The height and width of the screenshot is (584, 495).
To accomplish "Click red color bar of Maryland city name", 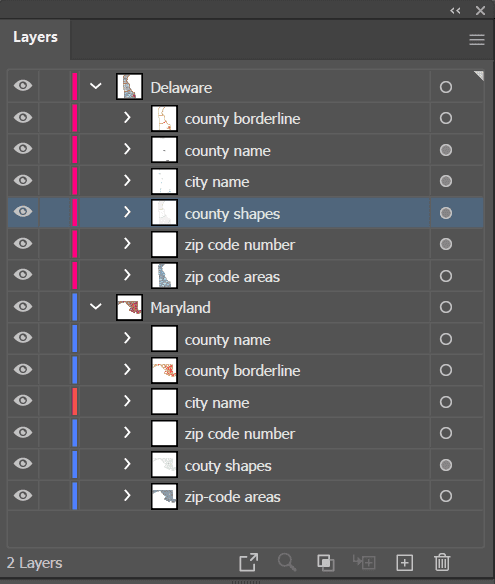I will click(x=75, y=402).
